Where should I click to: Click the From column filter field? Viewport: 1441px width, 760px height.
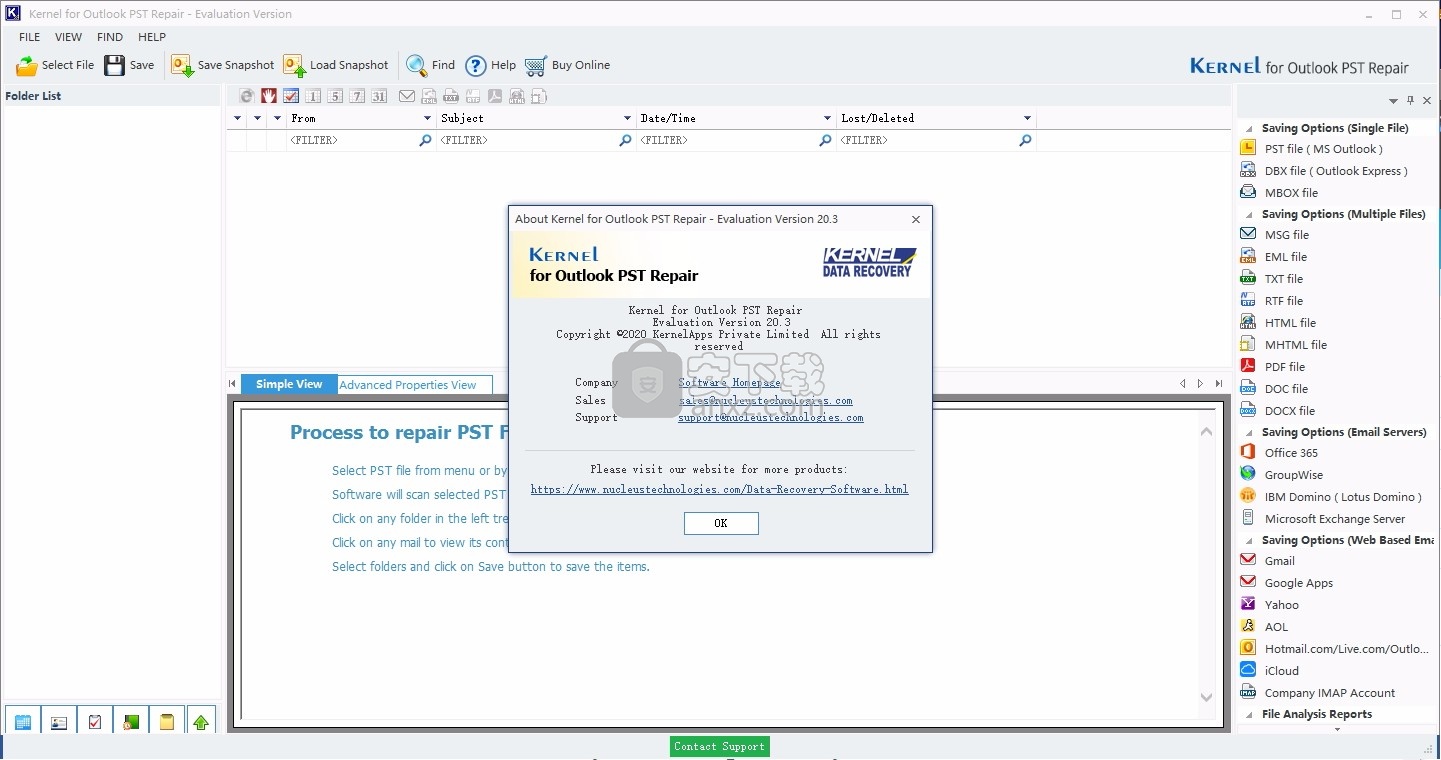pyautogui.click(x=360, y=141)
